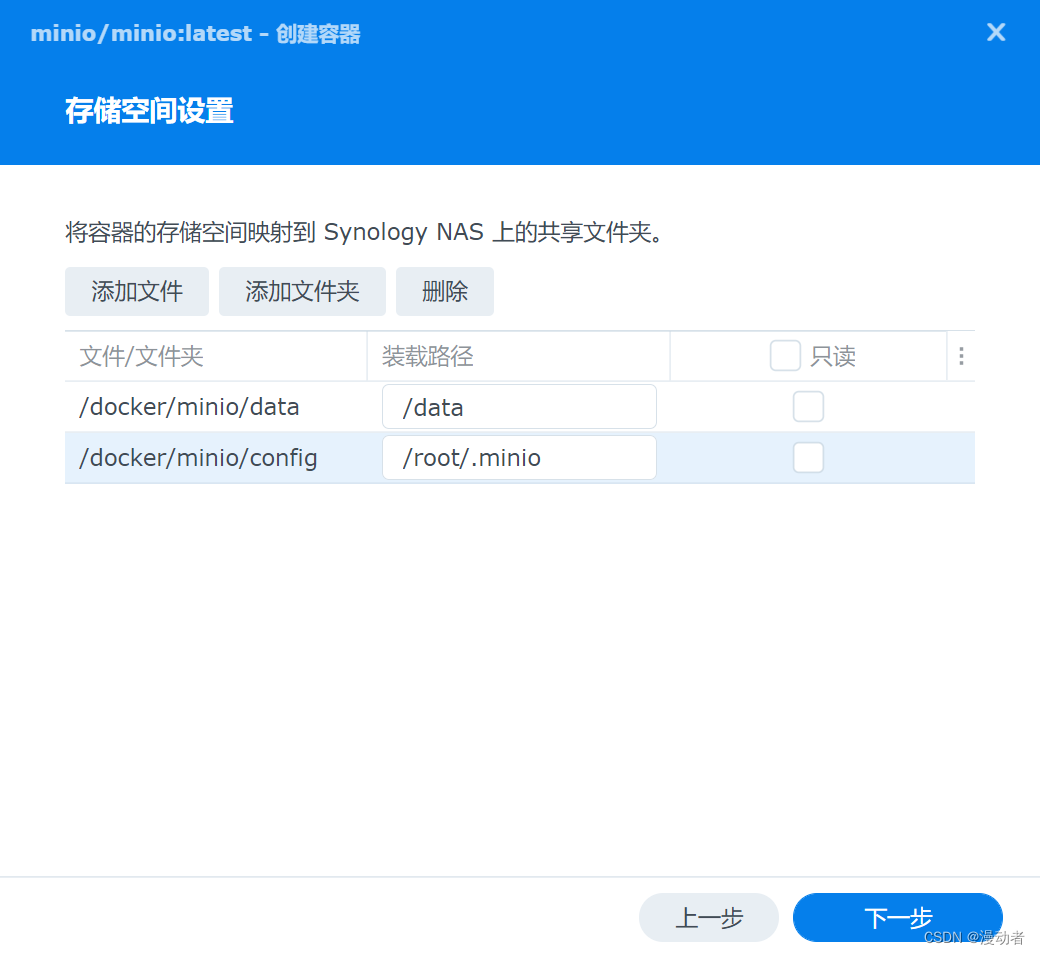The height and width of the screenshot is (955, 1040).
Task: Enable read-only for /docker/minio/config
Action: (x=808, y=457)
